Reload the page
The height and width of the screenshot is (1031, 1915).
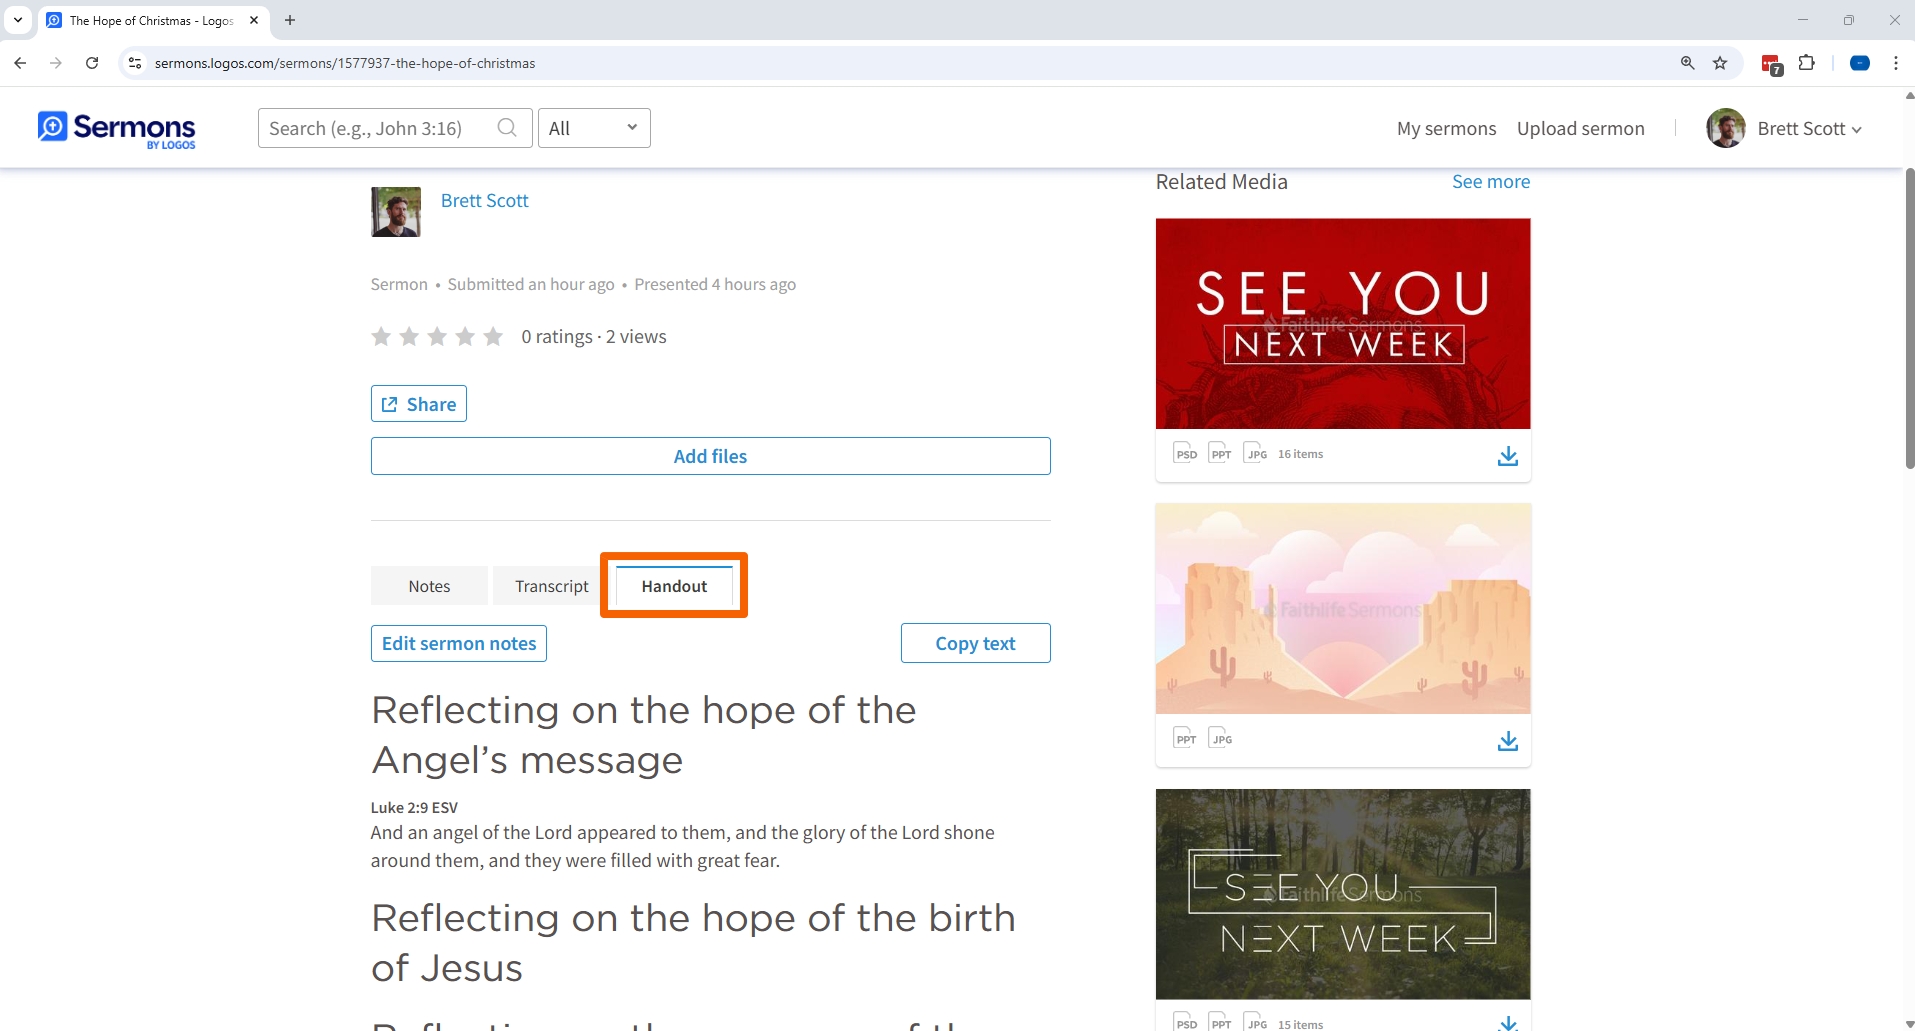coord(92,63)
